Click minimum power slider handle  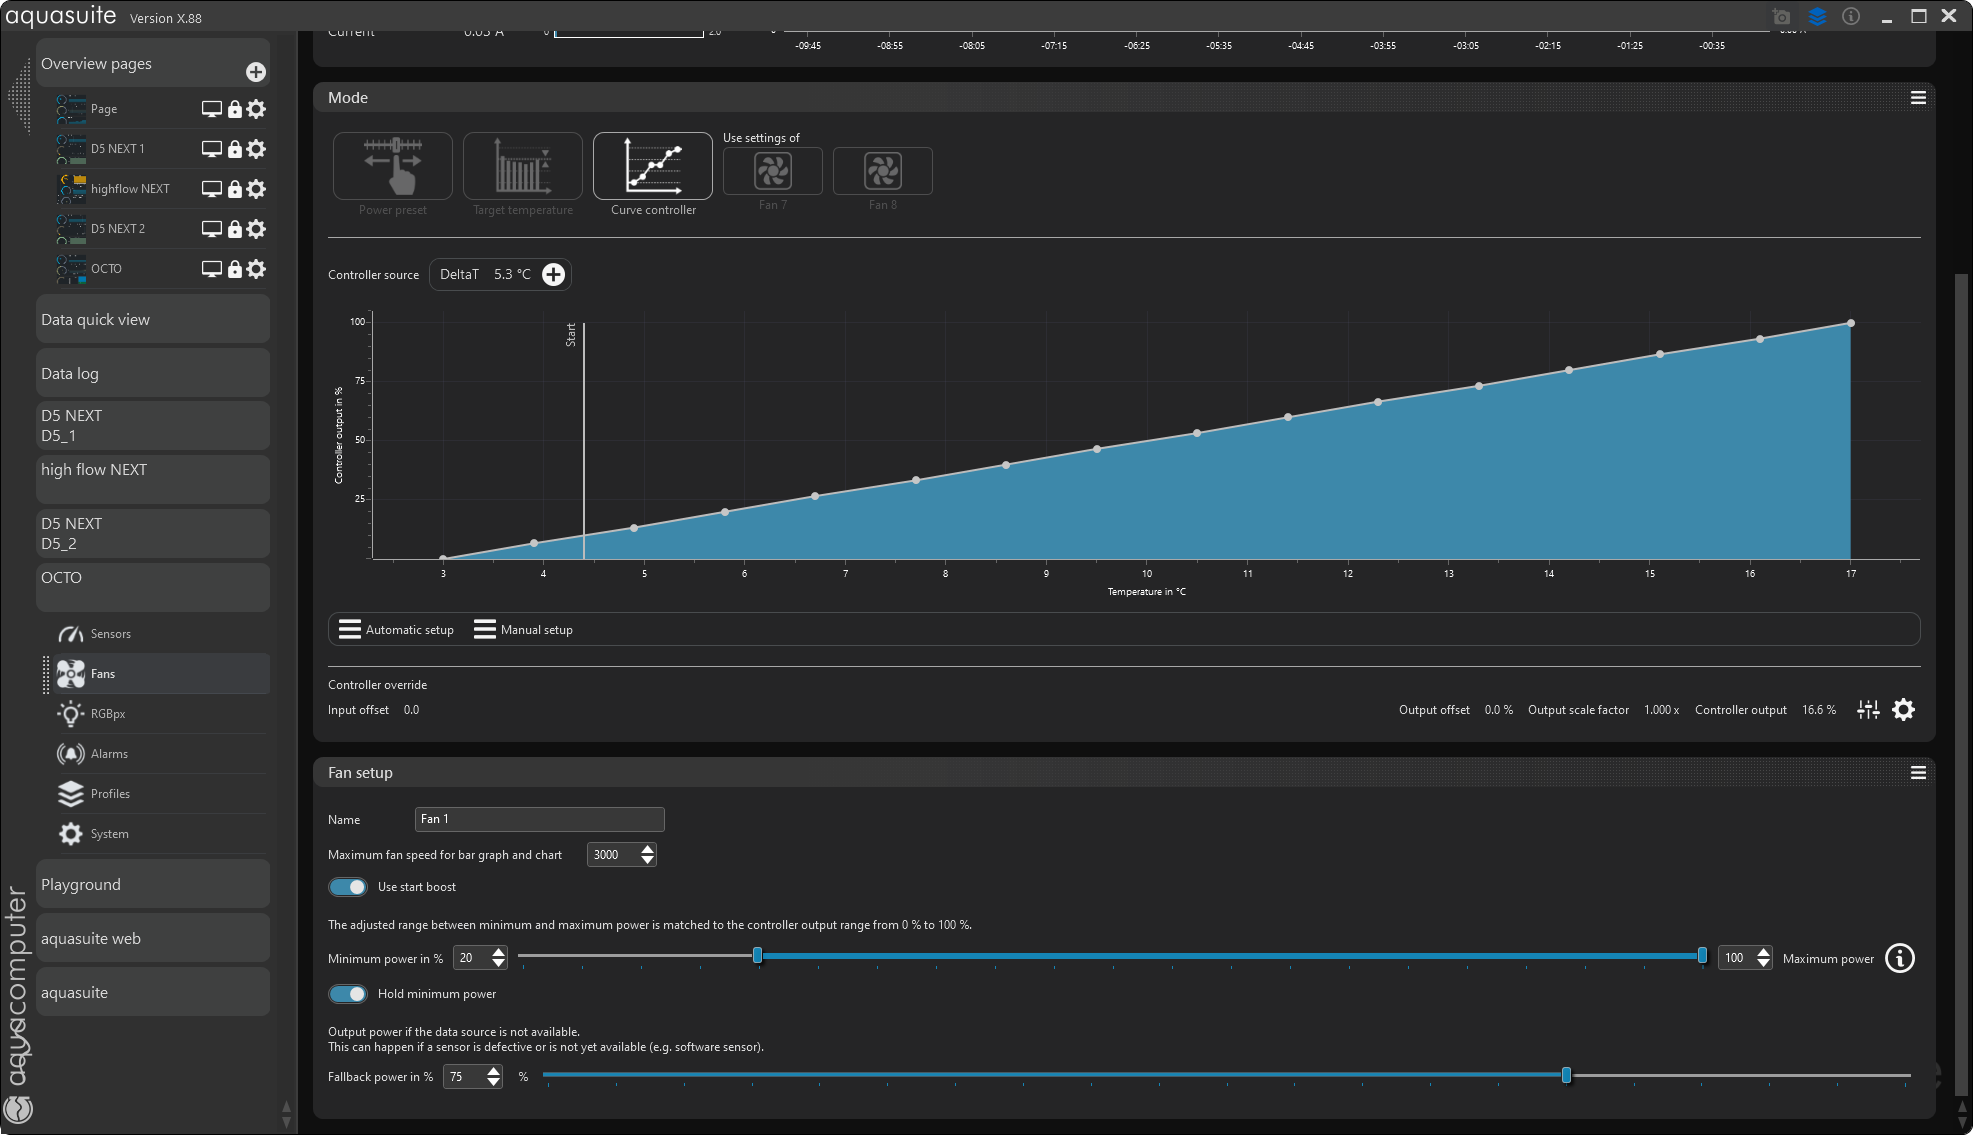click(x=757, y=956)
